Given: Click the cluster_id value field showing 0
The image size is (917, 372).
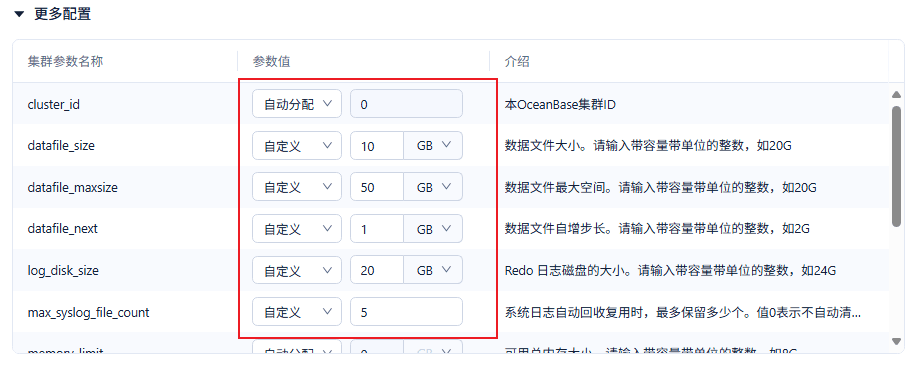Looking at the screenshot, I should point(406,104).
